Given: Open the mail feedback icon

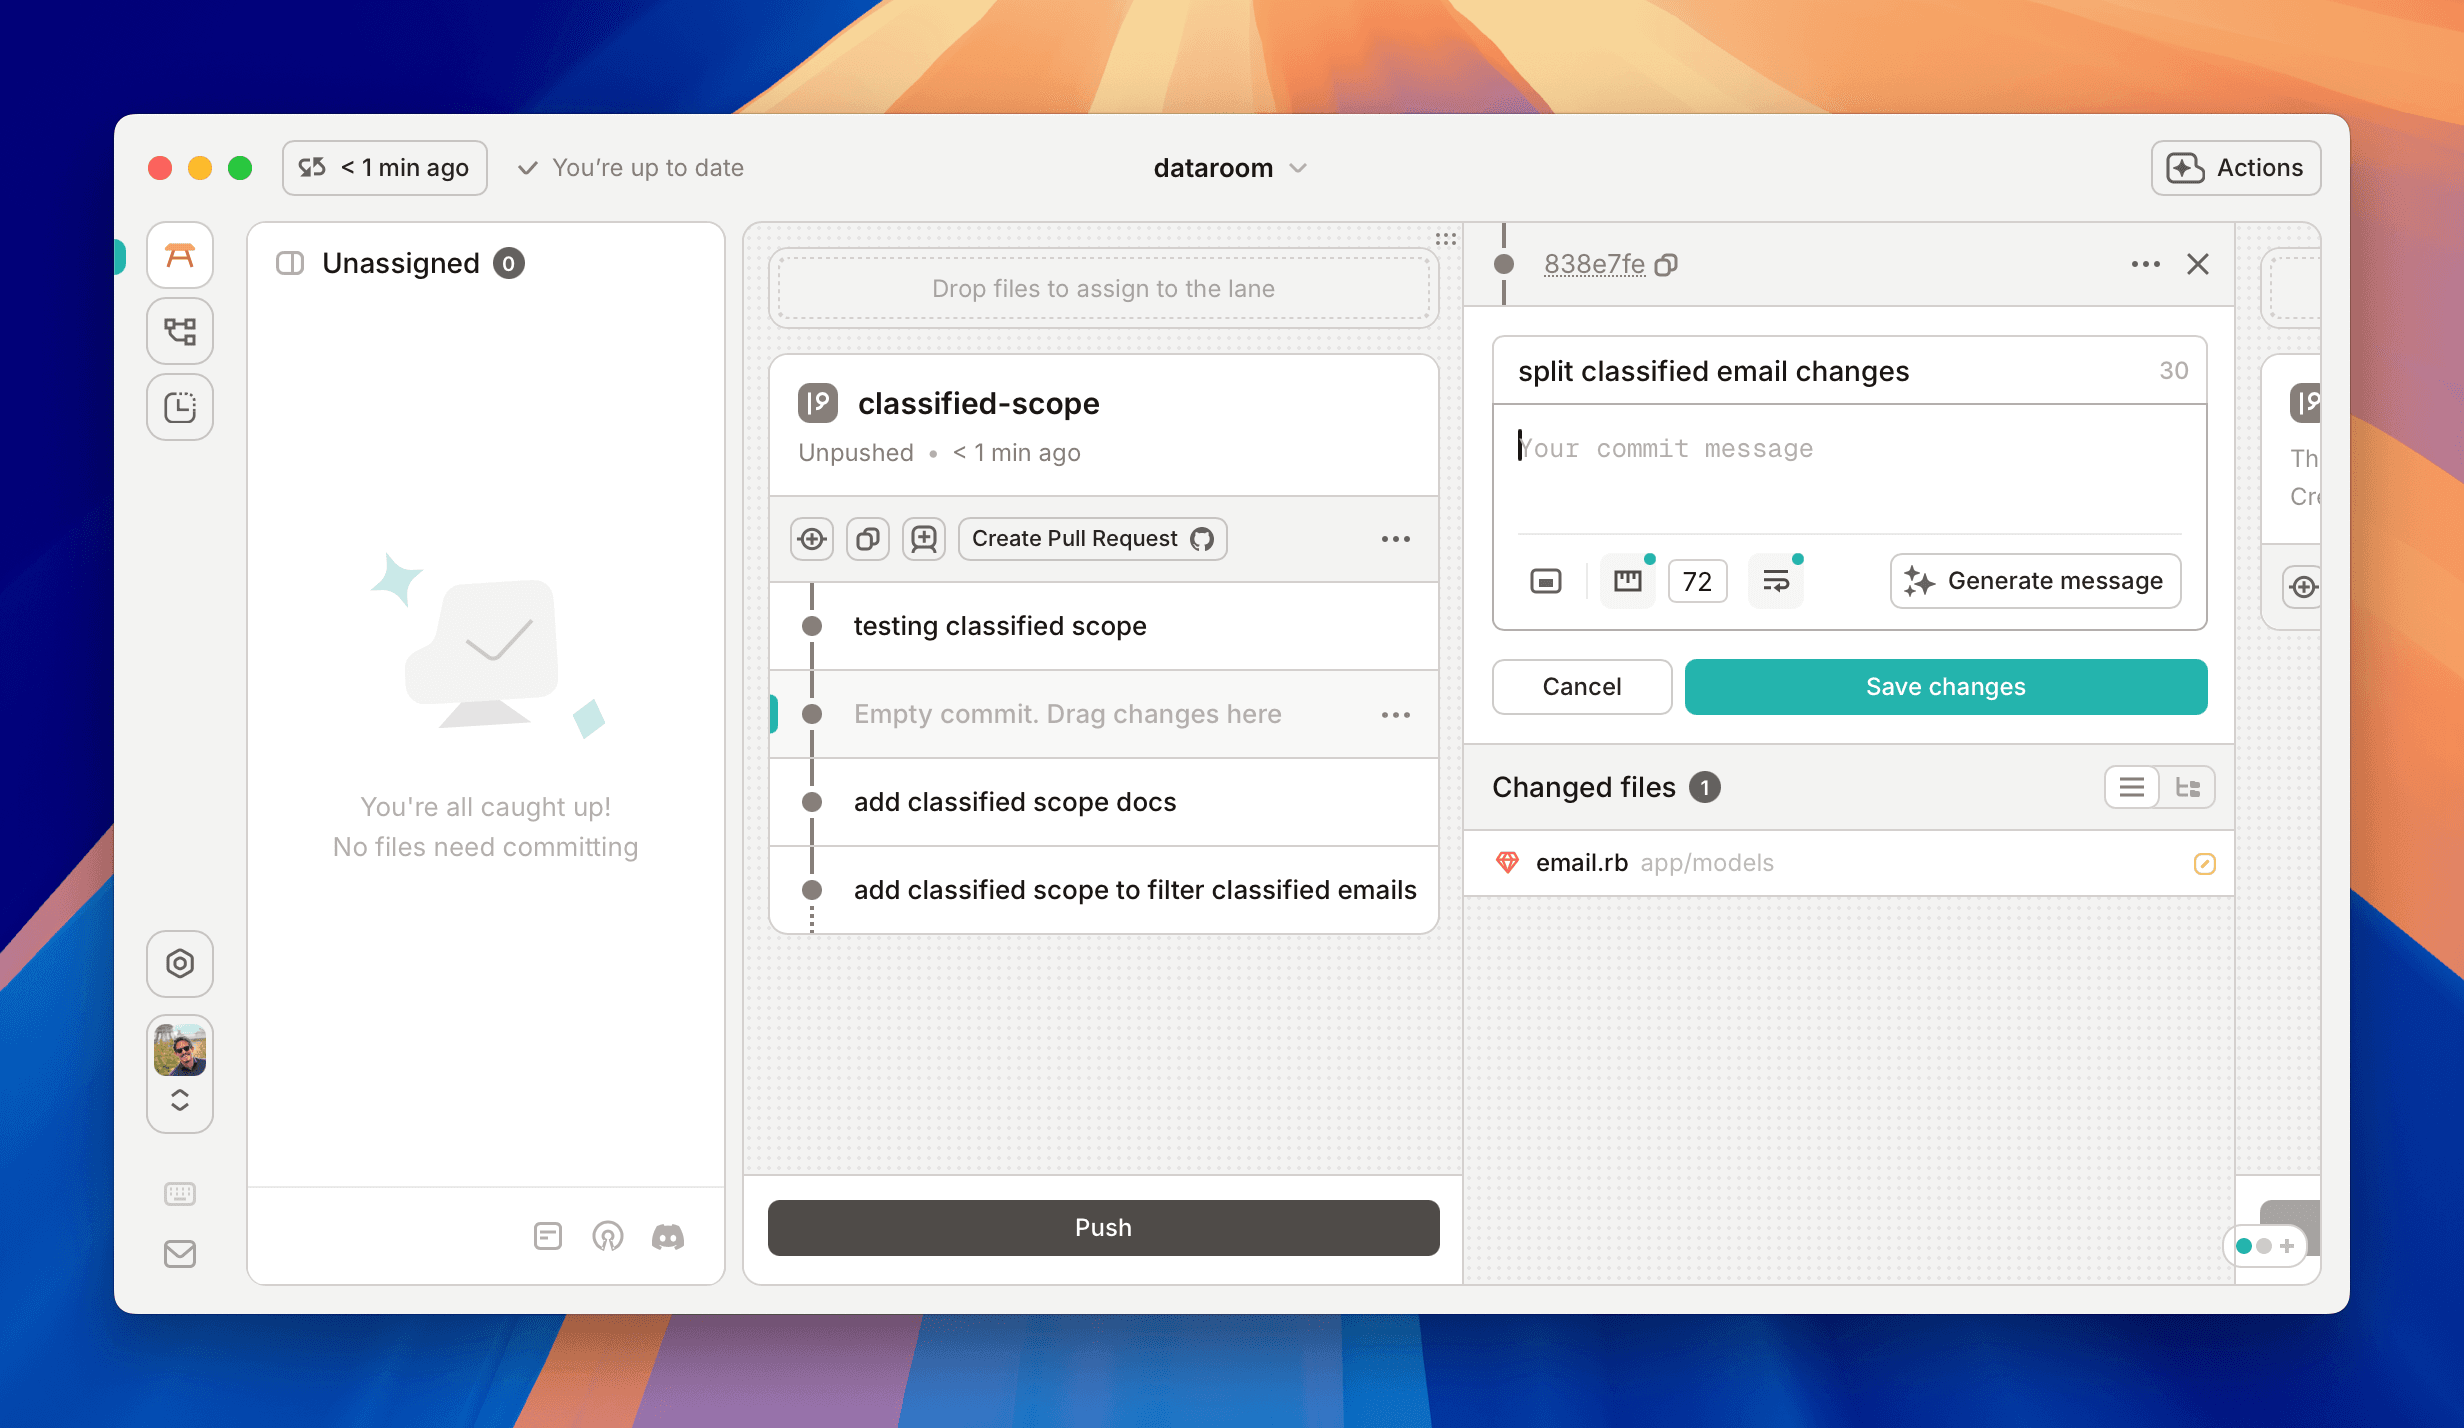Looking at the screenshot, I should (180, 1254).
